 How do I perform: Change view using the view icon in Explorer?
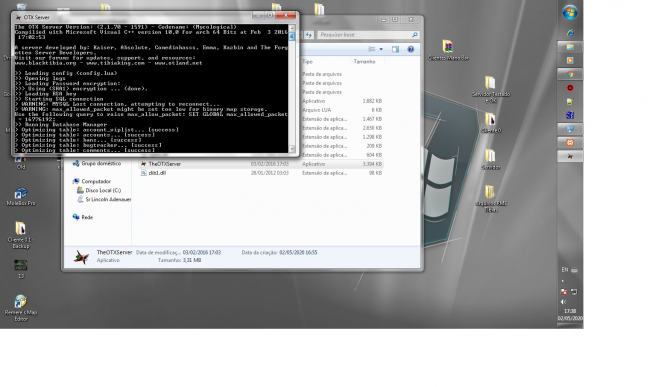pos(372,49)
